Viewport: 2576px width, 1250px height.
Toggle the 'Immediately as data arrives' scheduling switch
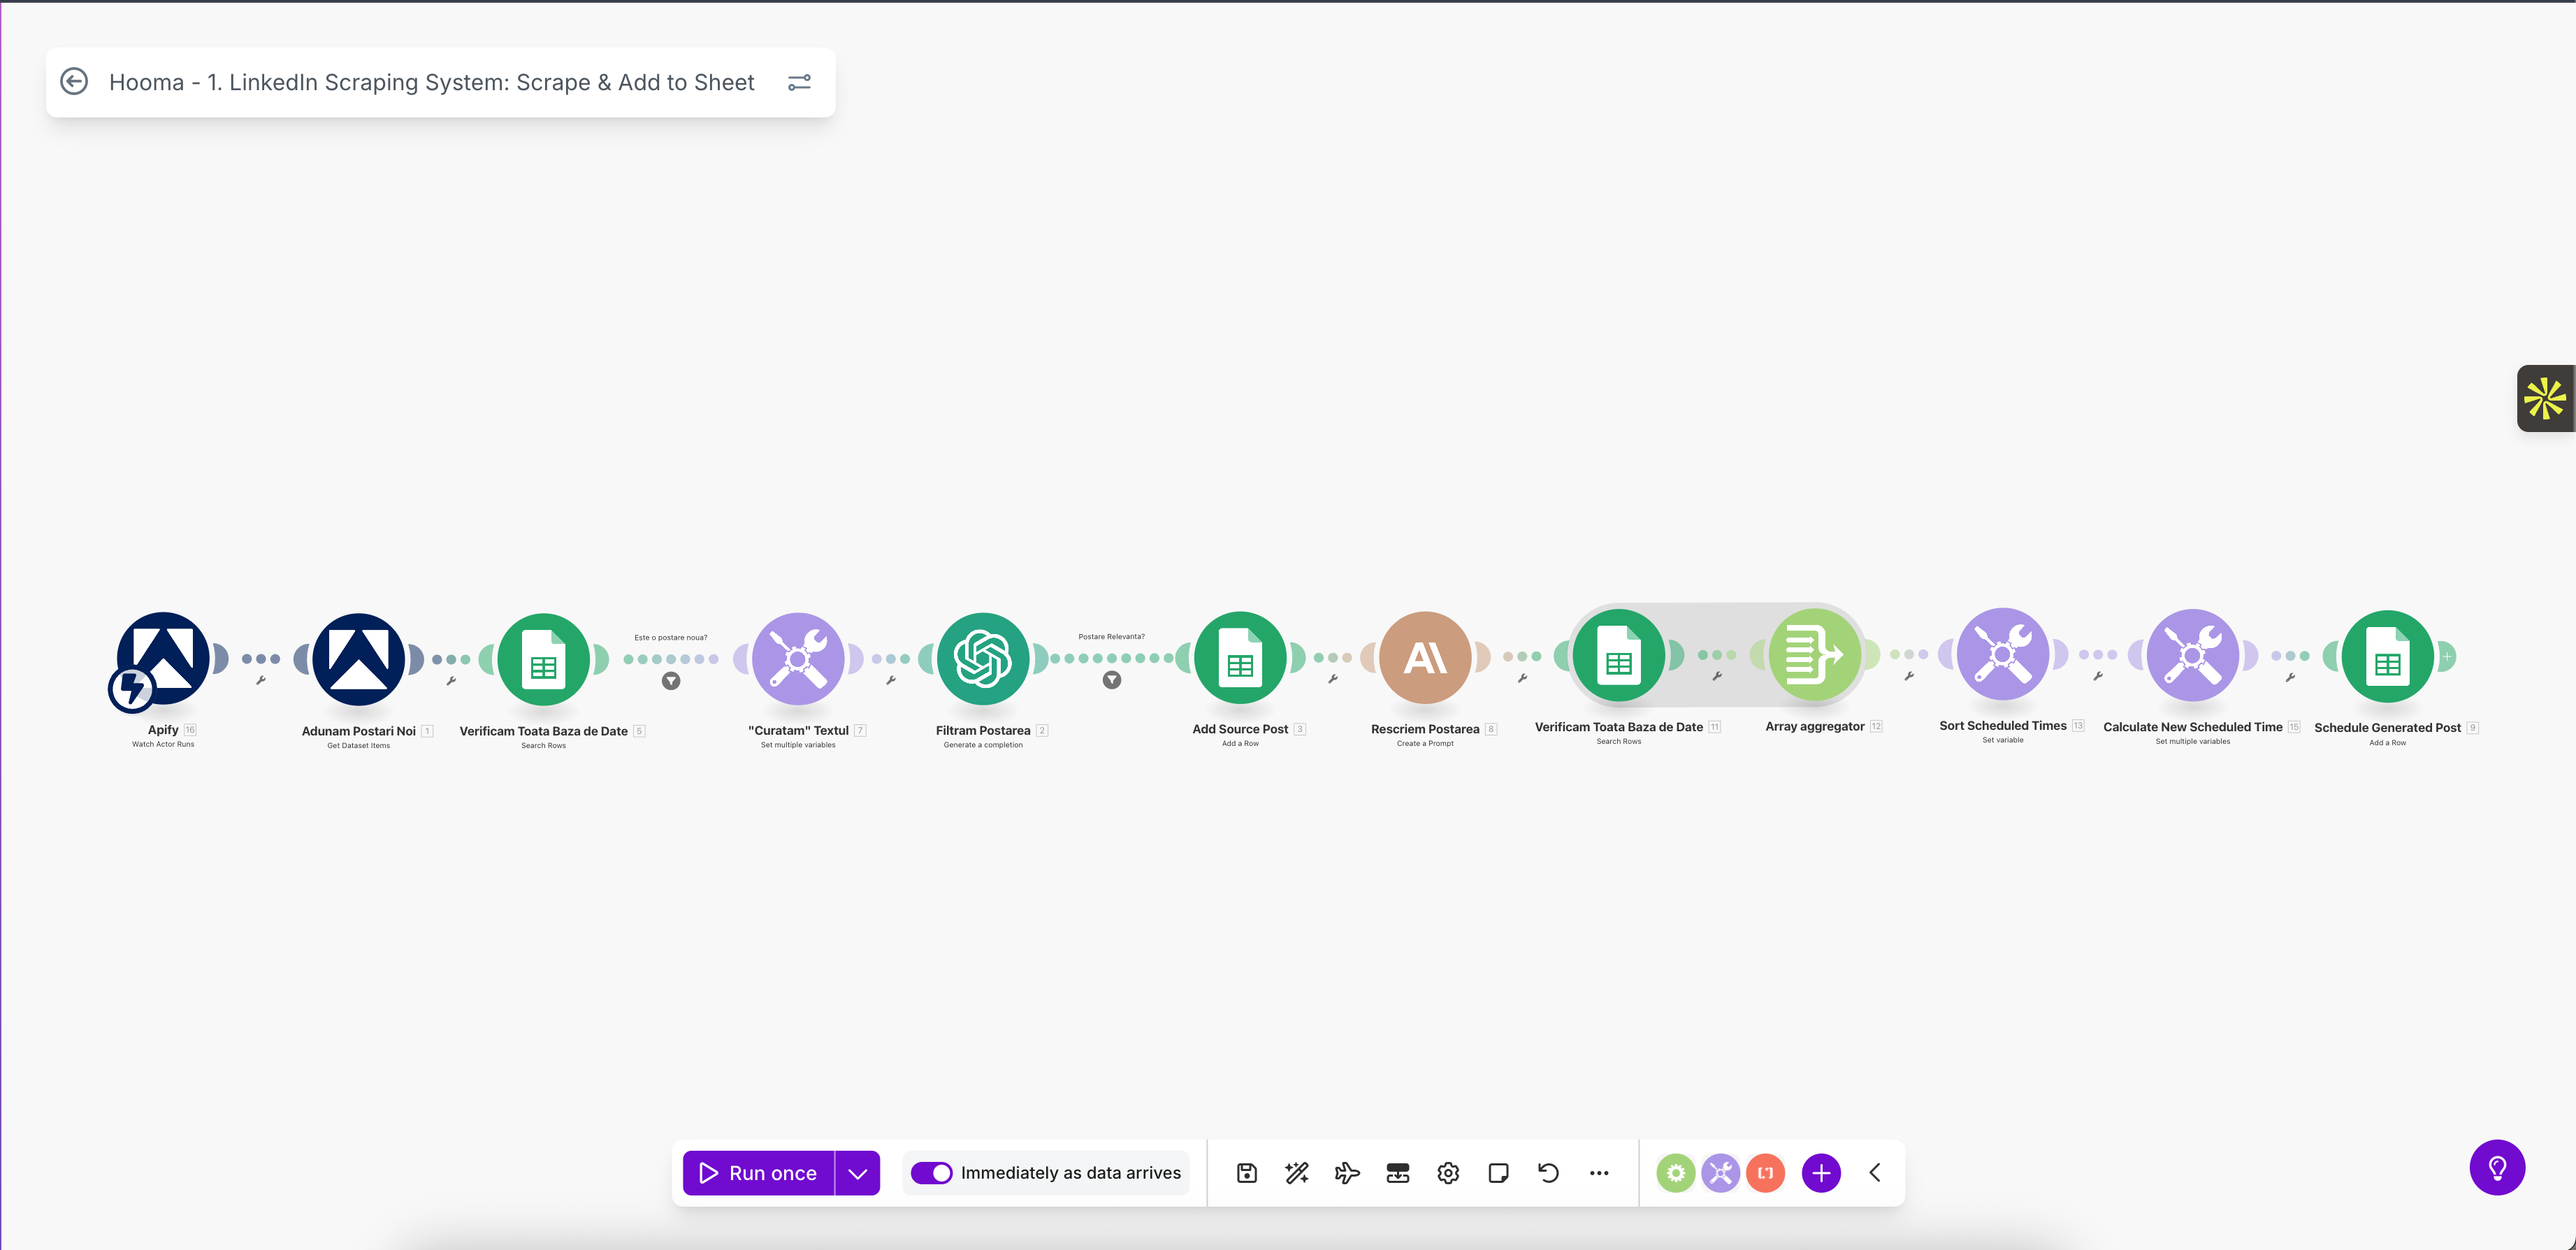pyautogui.click(x=931, y=1173)
